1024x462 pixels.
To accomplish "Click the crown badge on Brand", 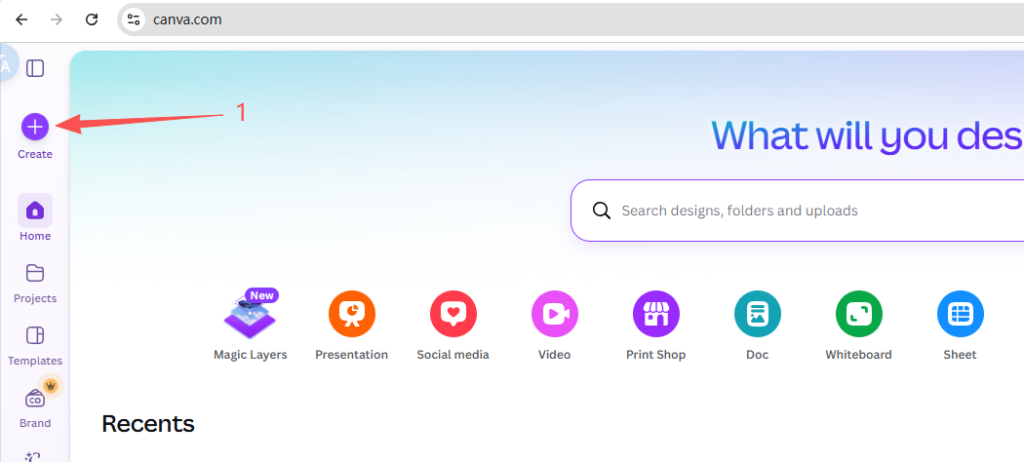I will coord(51,386).
